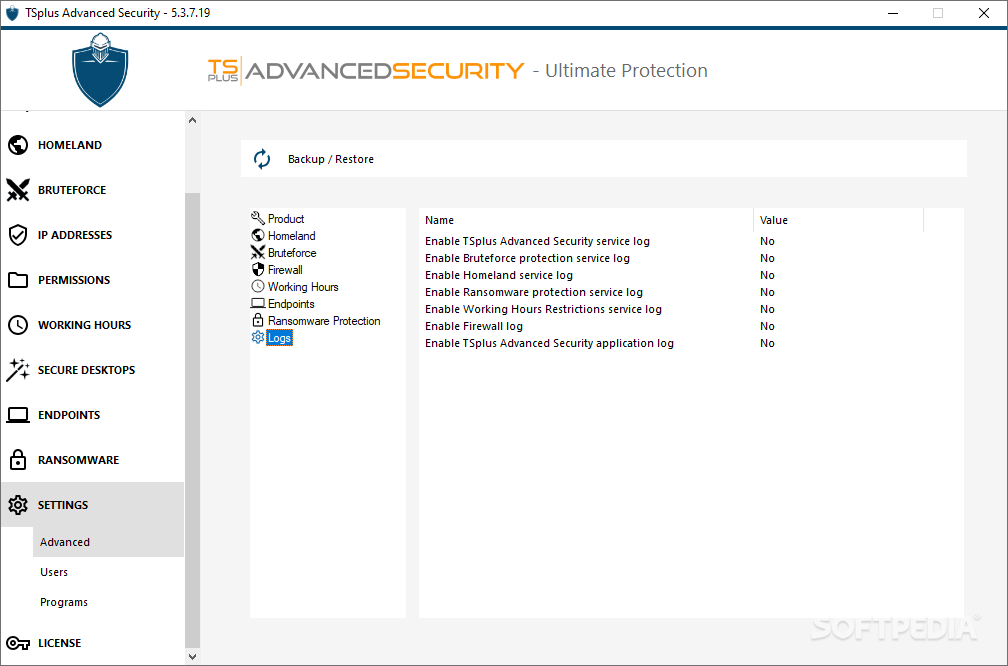
Task: Click the Working Hours clock icon in tree
Action: tap(258, 286)
